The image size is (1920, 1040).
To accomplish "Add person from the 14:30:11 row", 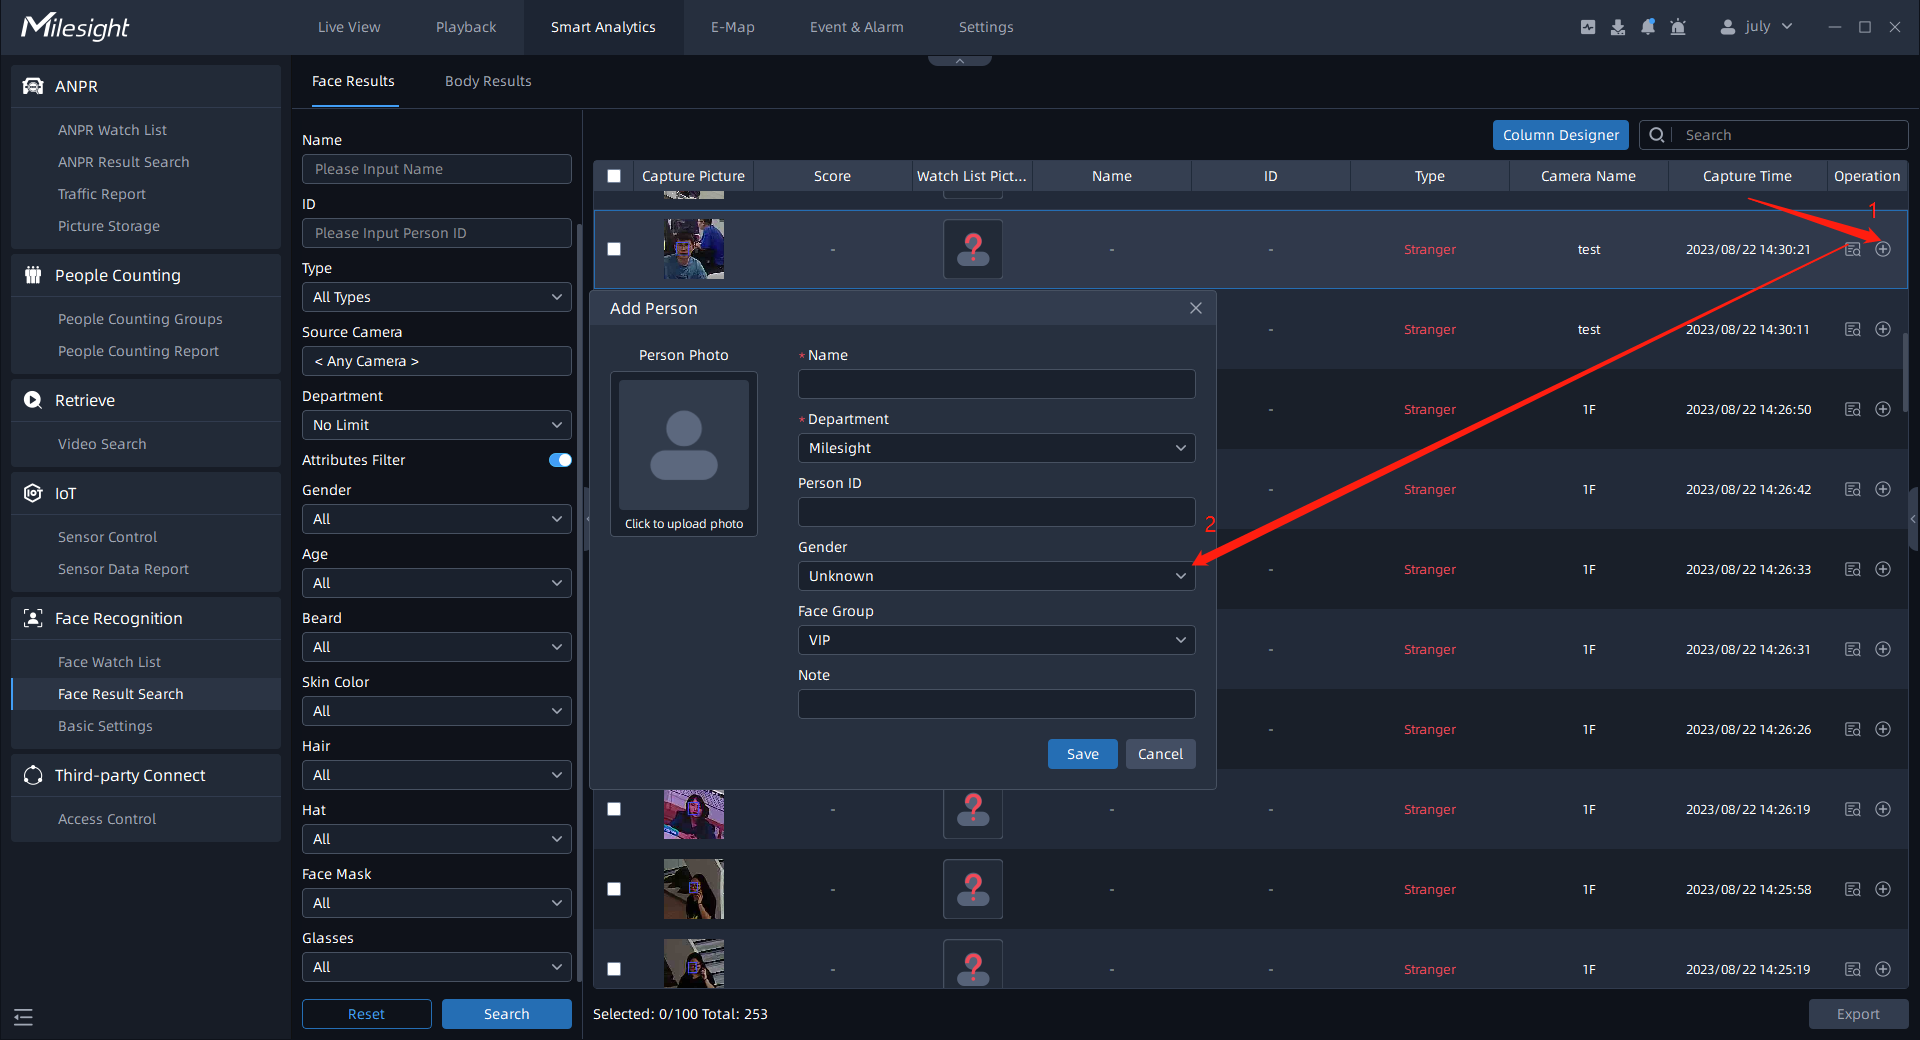I will coord(1883,329).
